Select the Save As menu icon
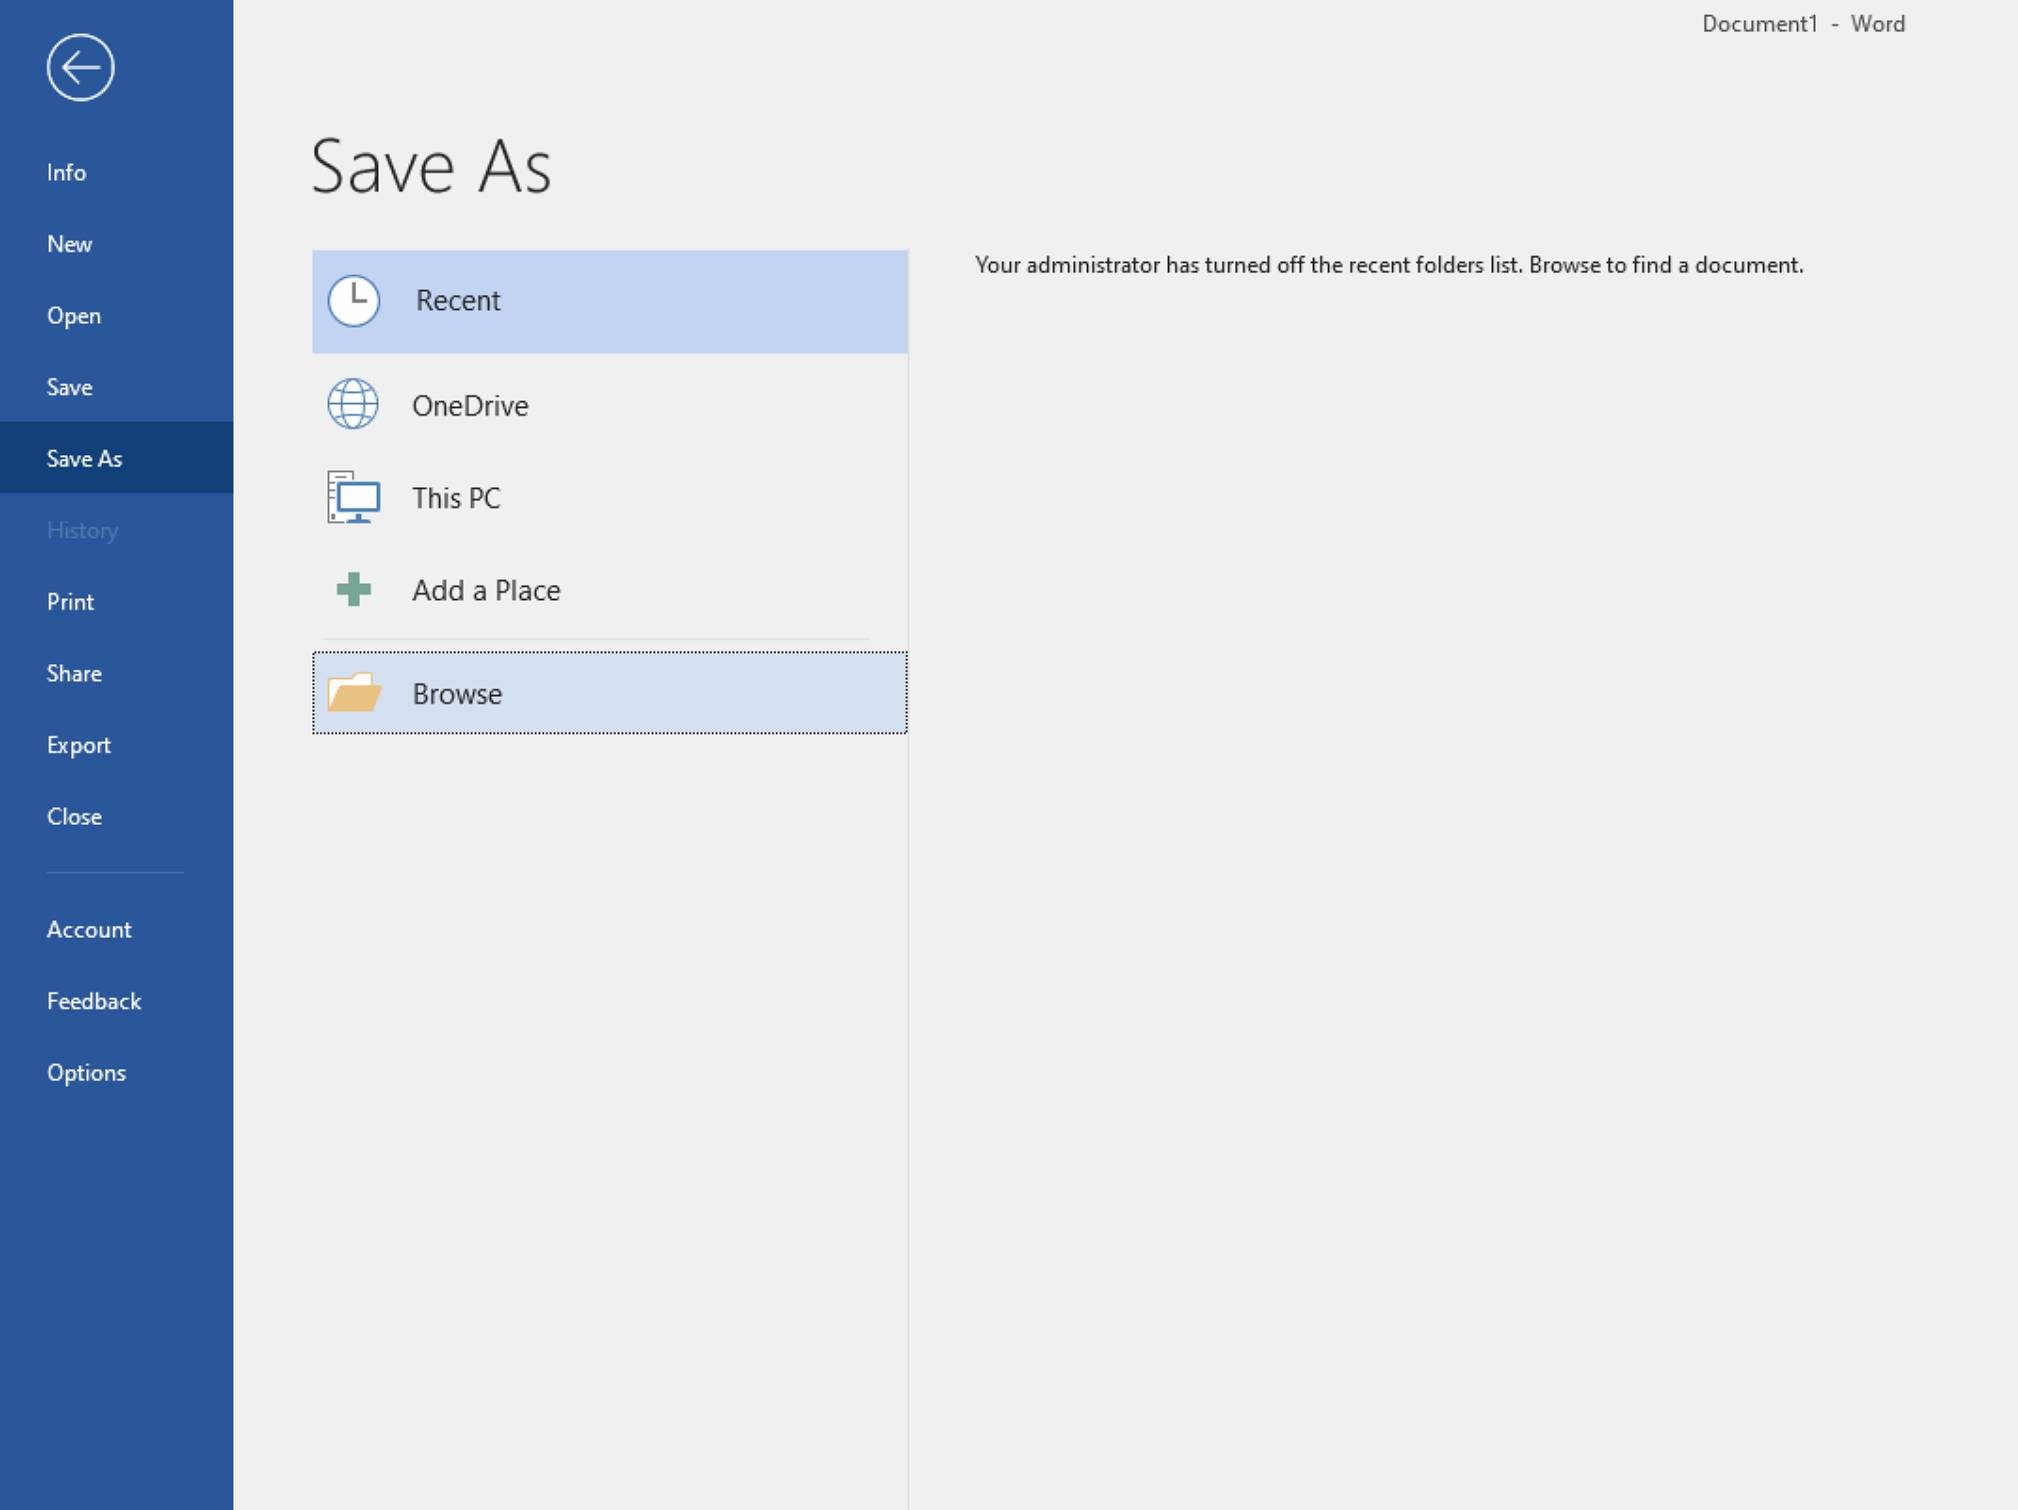 coord(86,457)
